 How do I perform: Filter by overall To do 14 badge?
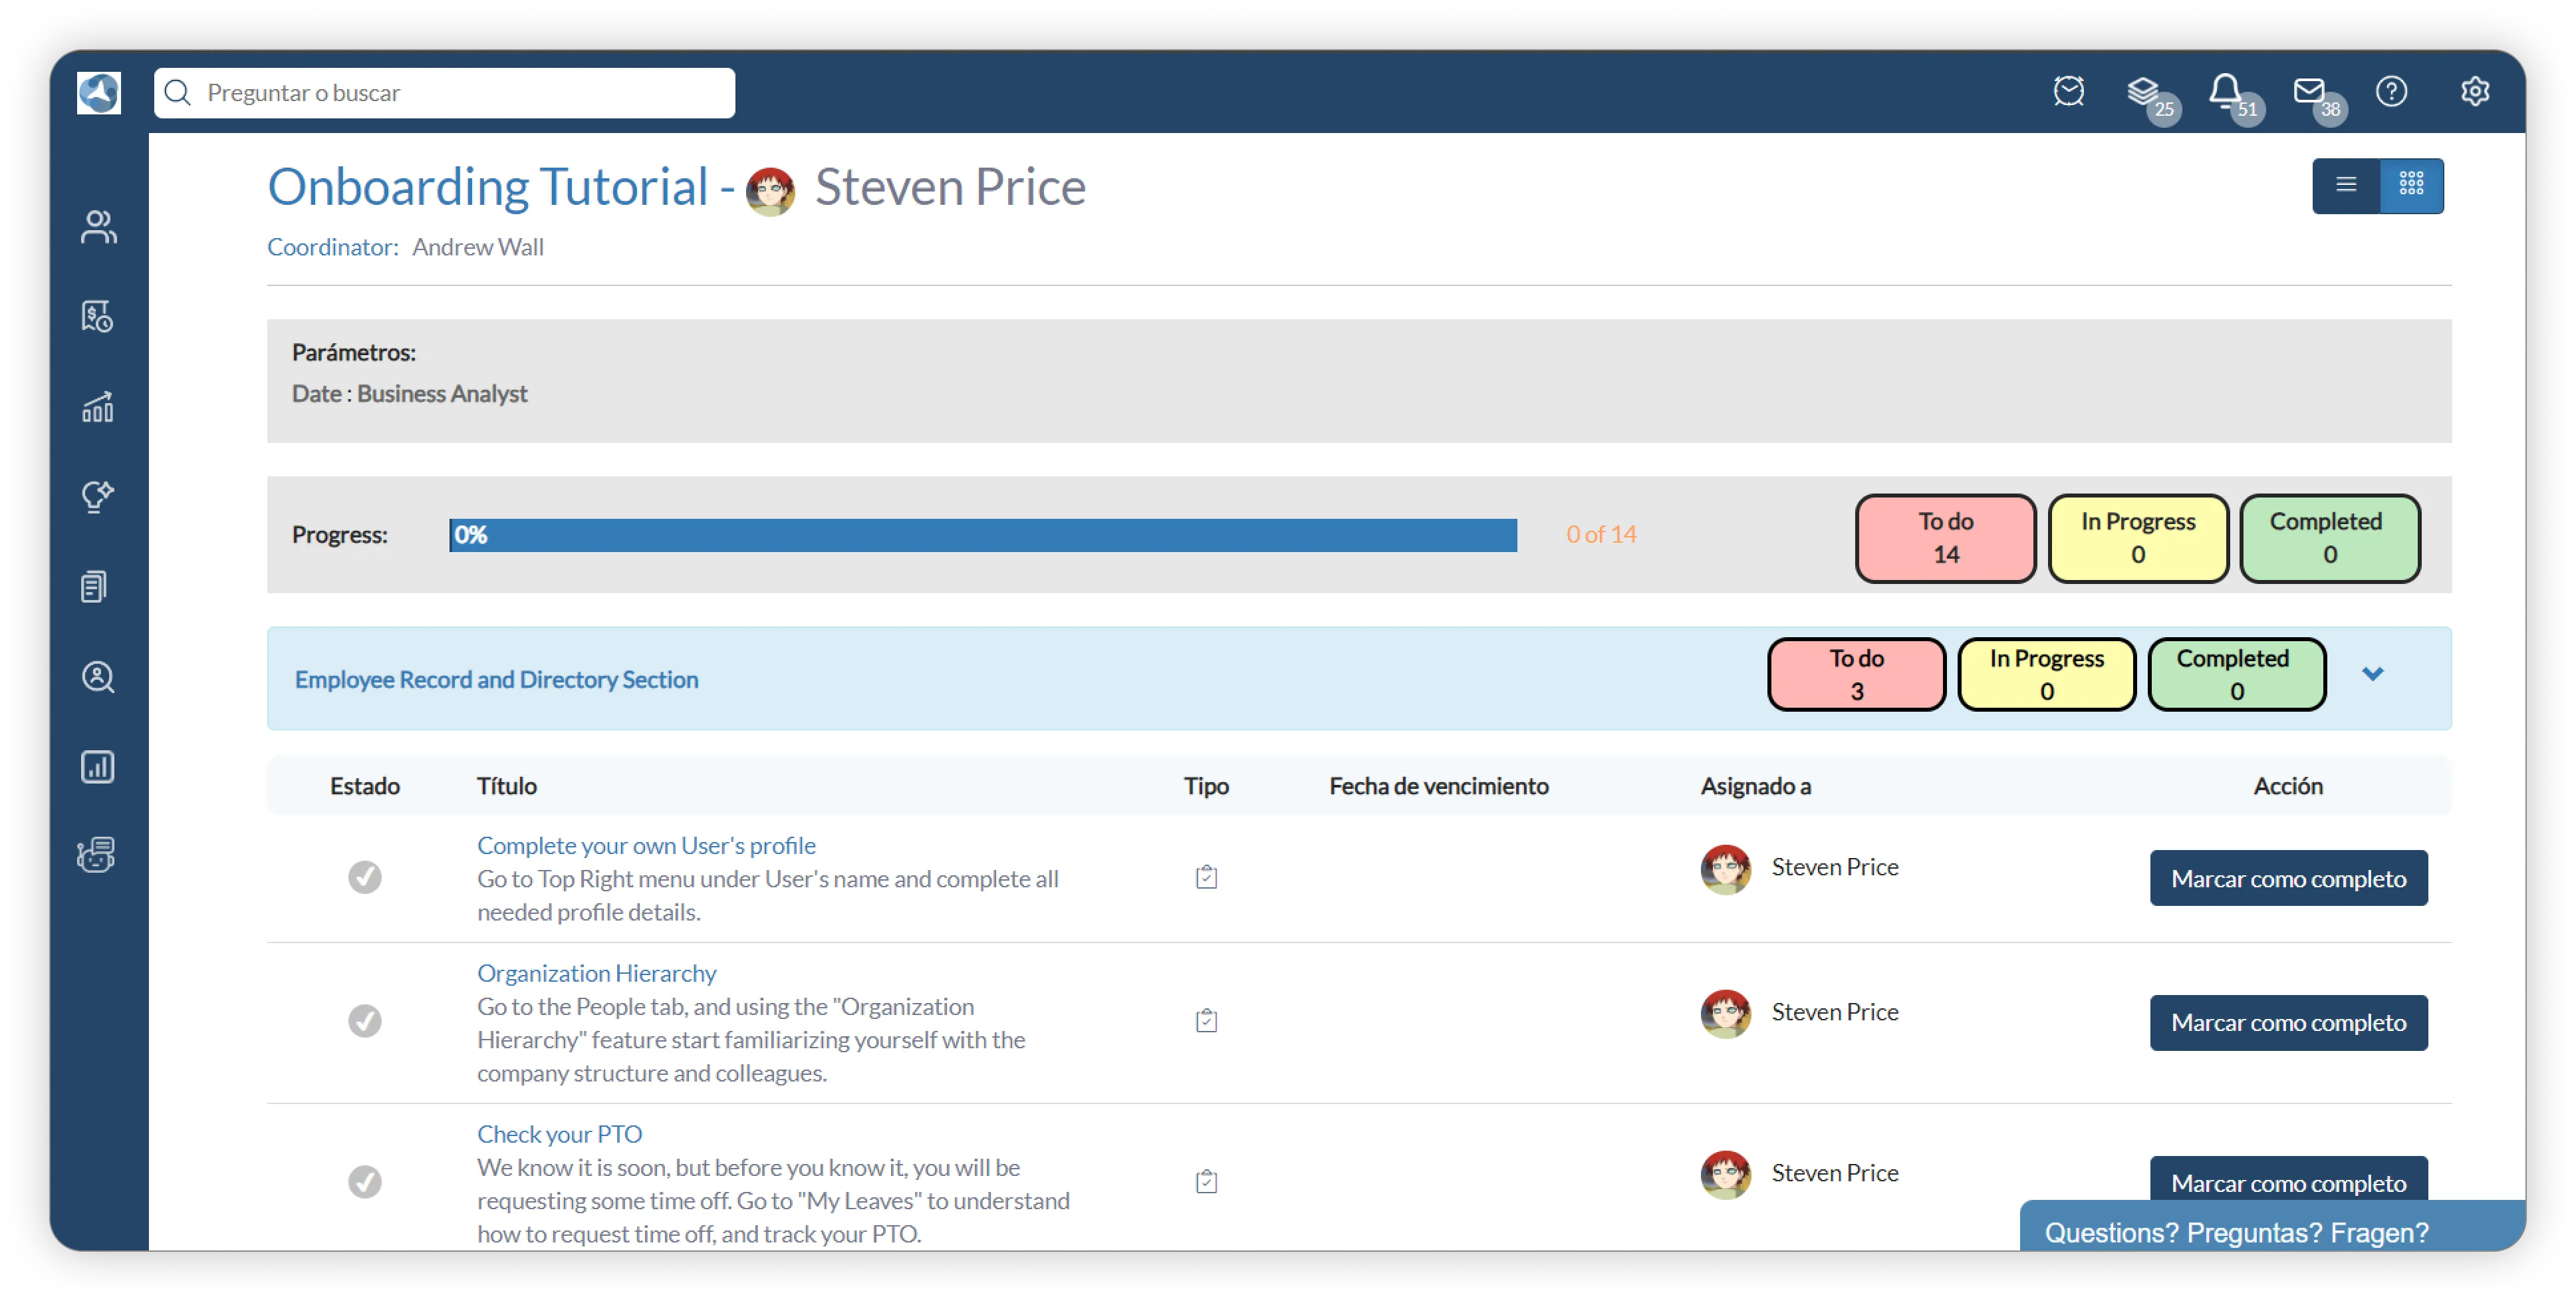click(1945, 538)
